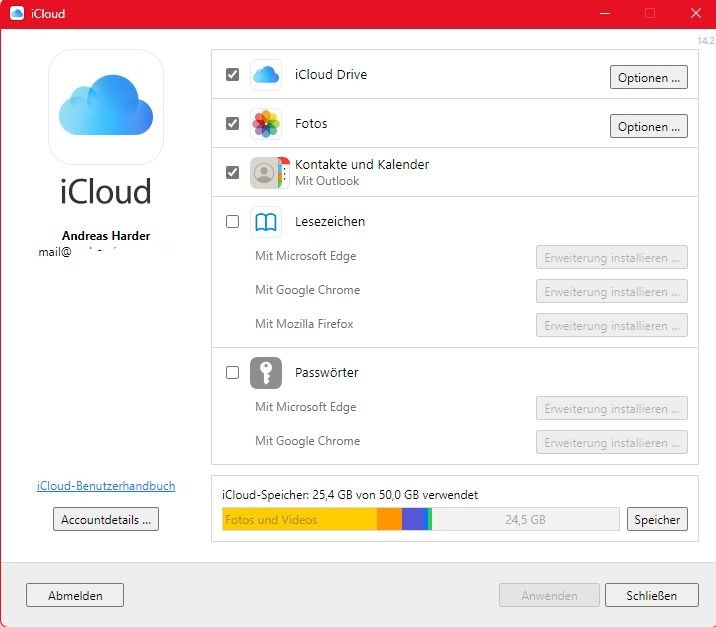The image size is (716, 627).
Task: Enable the Passwörter checkbox
Action: 233,373
